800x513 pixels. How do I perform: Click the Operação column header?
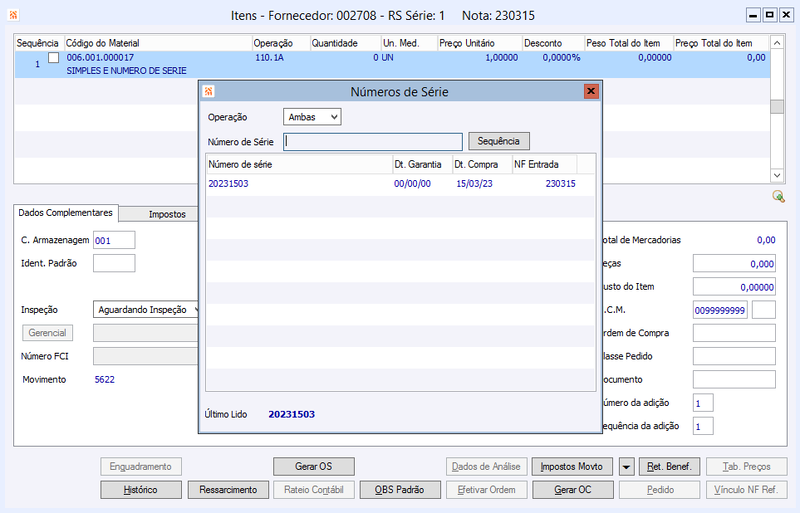[x=281, y=43]
